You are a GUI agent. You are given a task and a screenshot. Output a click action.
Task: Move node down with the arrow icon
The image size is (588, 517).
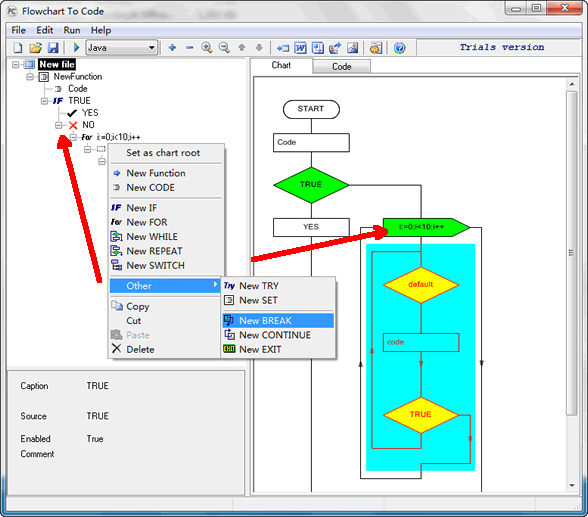click(x=259, y=48)
